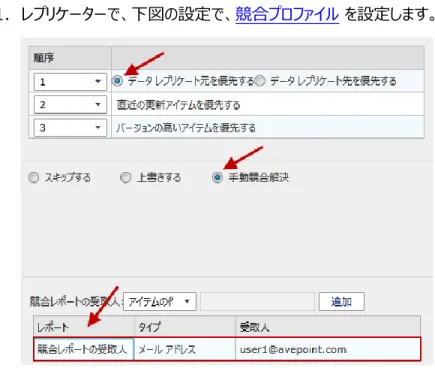Select the メール アドレス table cell

[185, 349]
